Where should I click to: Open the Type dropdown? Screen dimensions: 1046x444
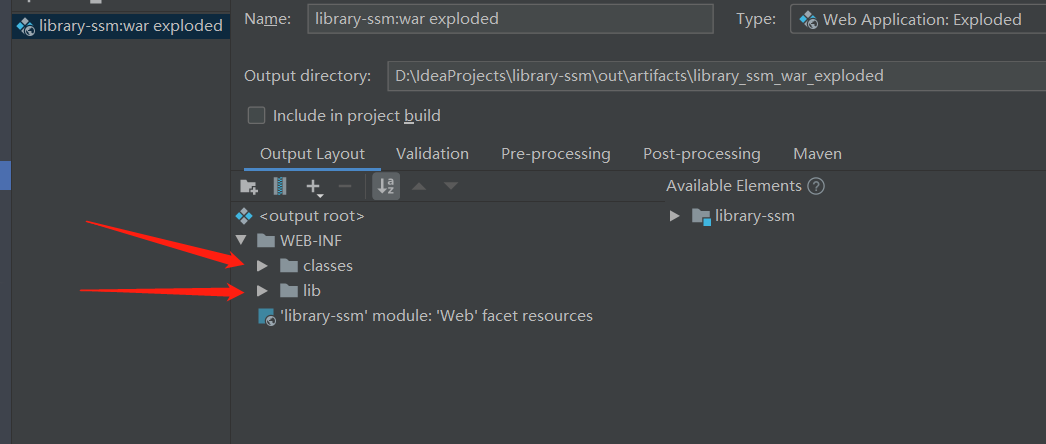click(x=918, y=19)
